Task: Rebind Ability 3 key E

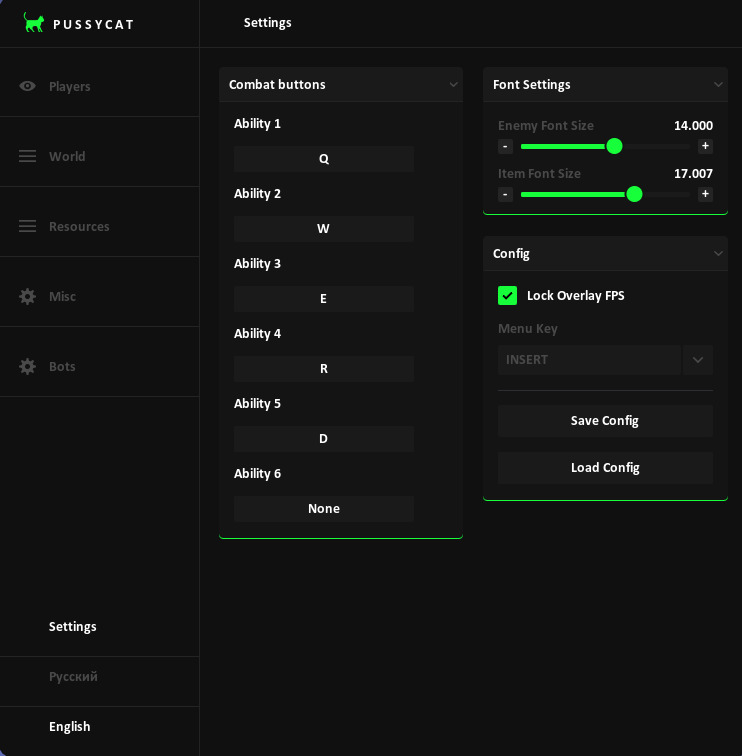Action: tap(324, 298)
